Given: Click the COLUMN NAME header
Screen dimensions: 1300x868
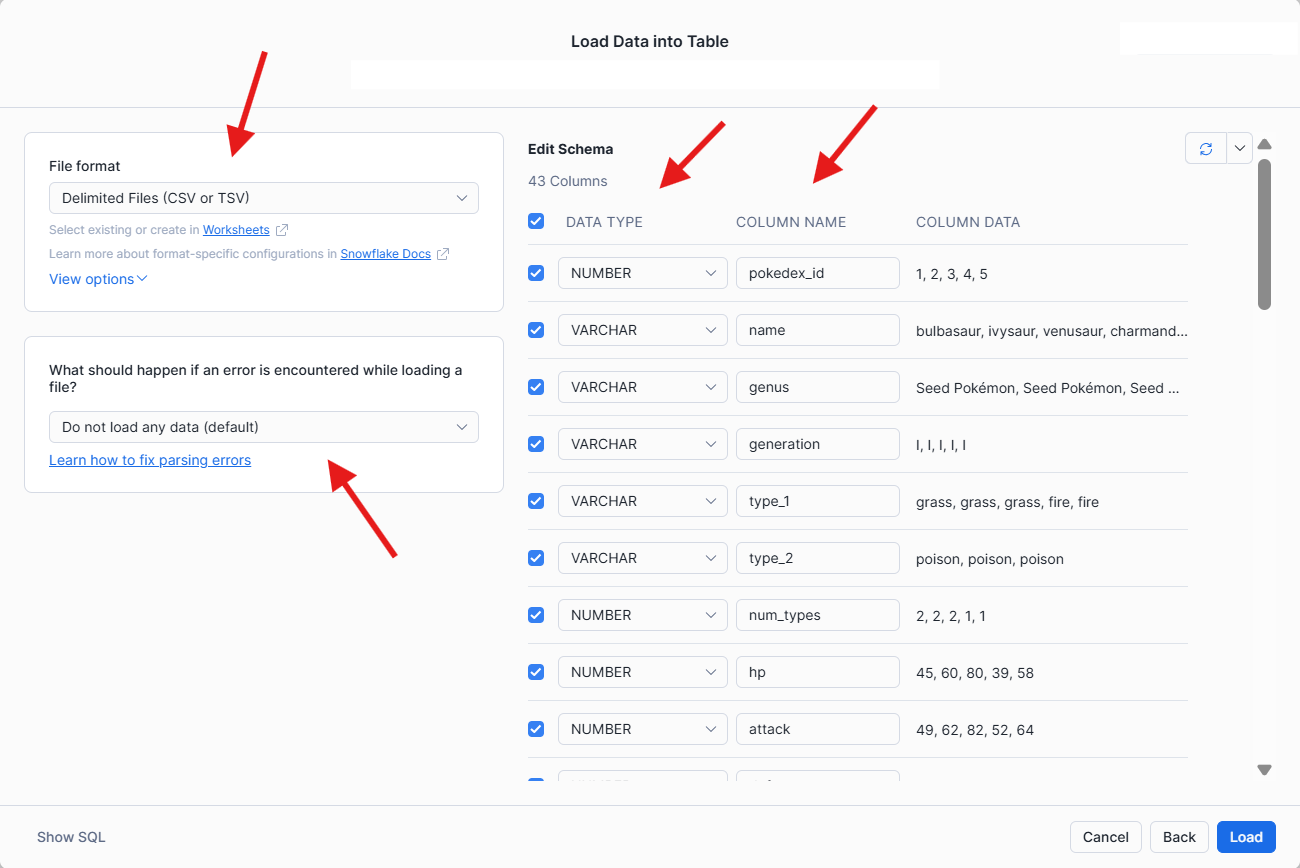Looking at the screenshot, I should pyautogui.click(x=791, y=222).
